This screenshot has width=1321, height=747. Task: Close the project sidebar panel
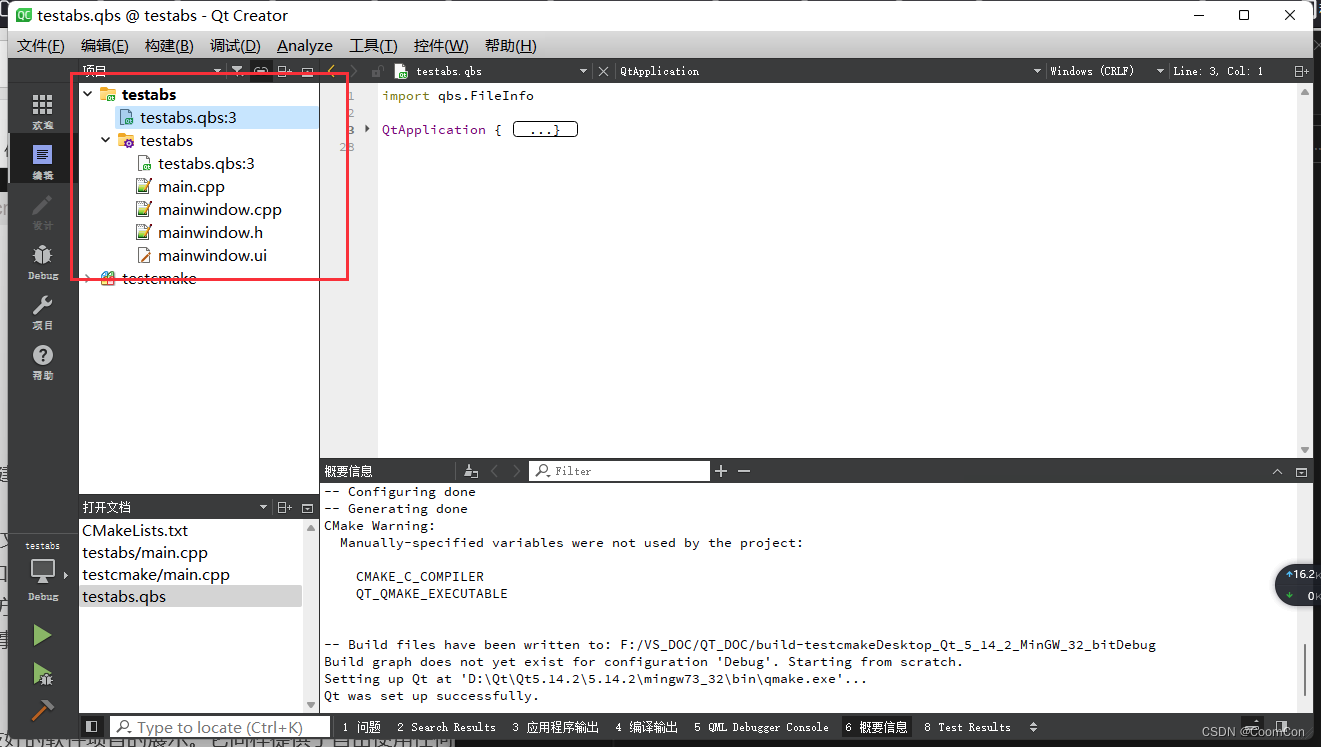(x=307, y=71)
